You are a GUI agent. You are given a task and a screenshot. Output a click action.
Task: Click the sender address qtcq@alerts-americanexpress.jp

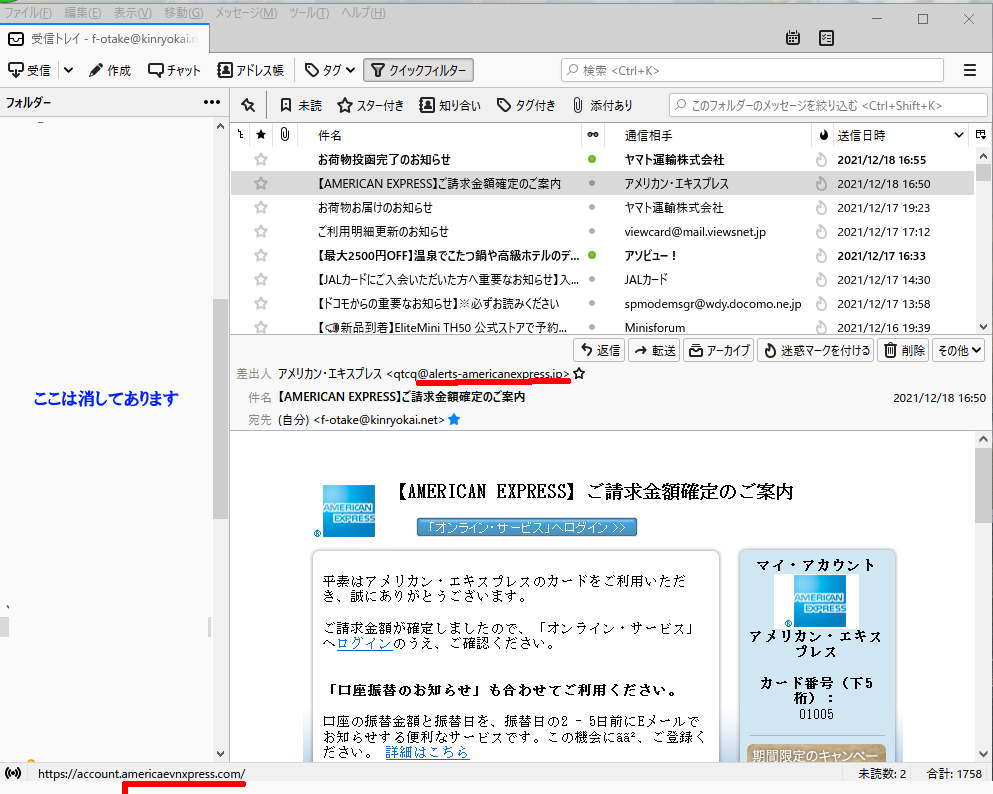pos(478,374)
